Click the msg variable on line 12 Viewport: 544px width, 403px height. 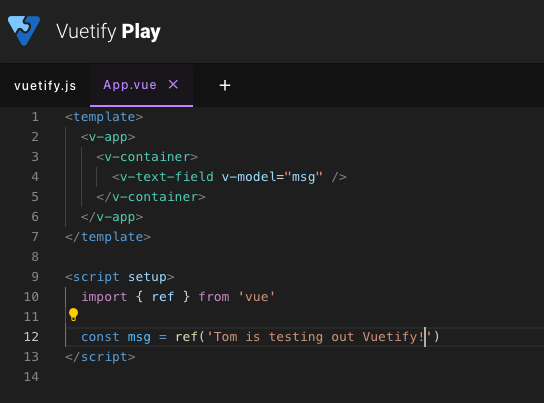coord(139,337)
